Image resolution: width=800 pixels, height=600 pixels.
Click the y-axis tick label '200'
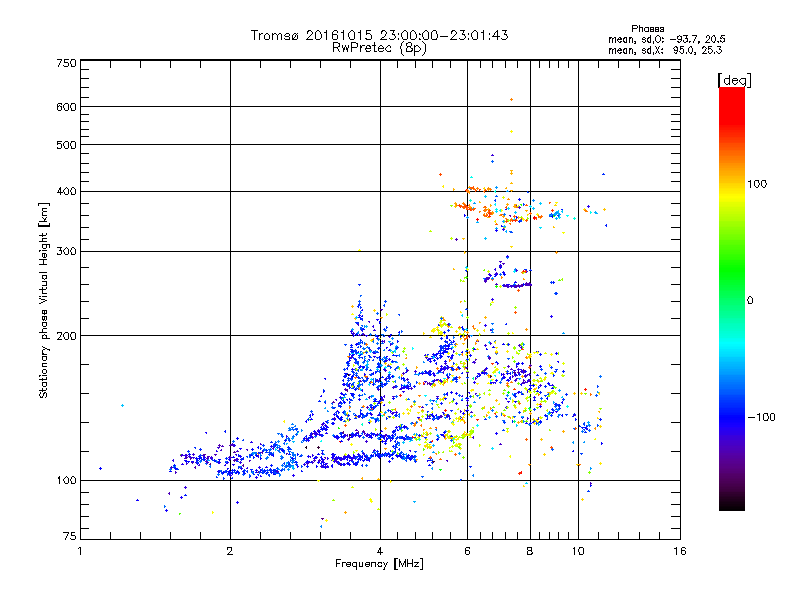click(66, 336)
